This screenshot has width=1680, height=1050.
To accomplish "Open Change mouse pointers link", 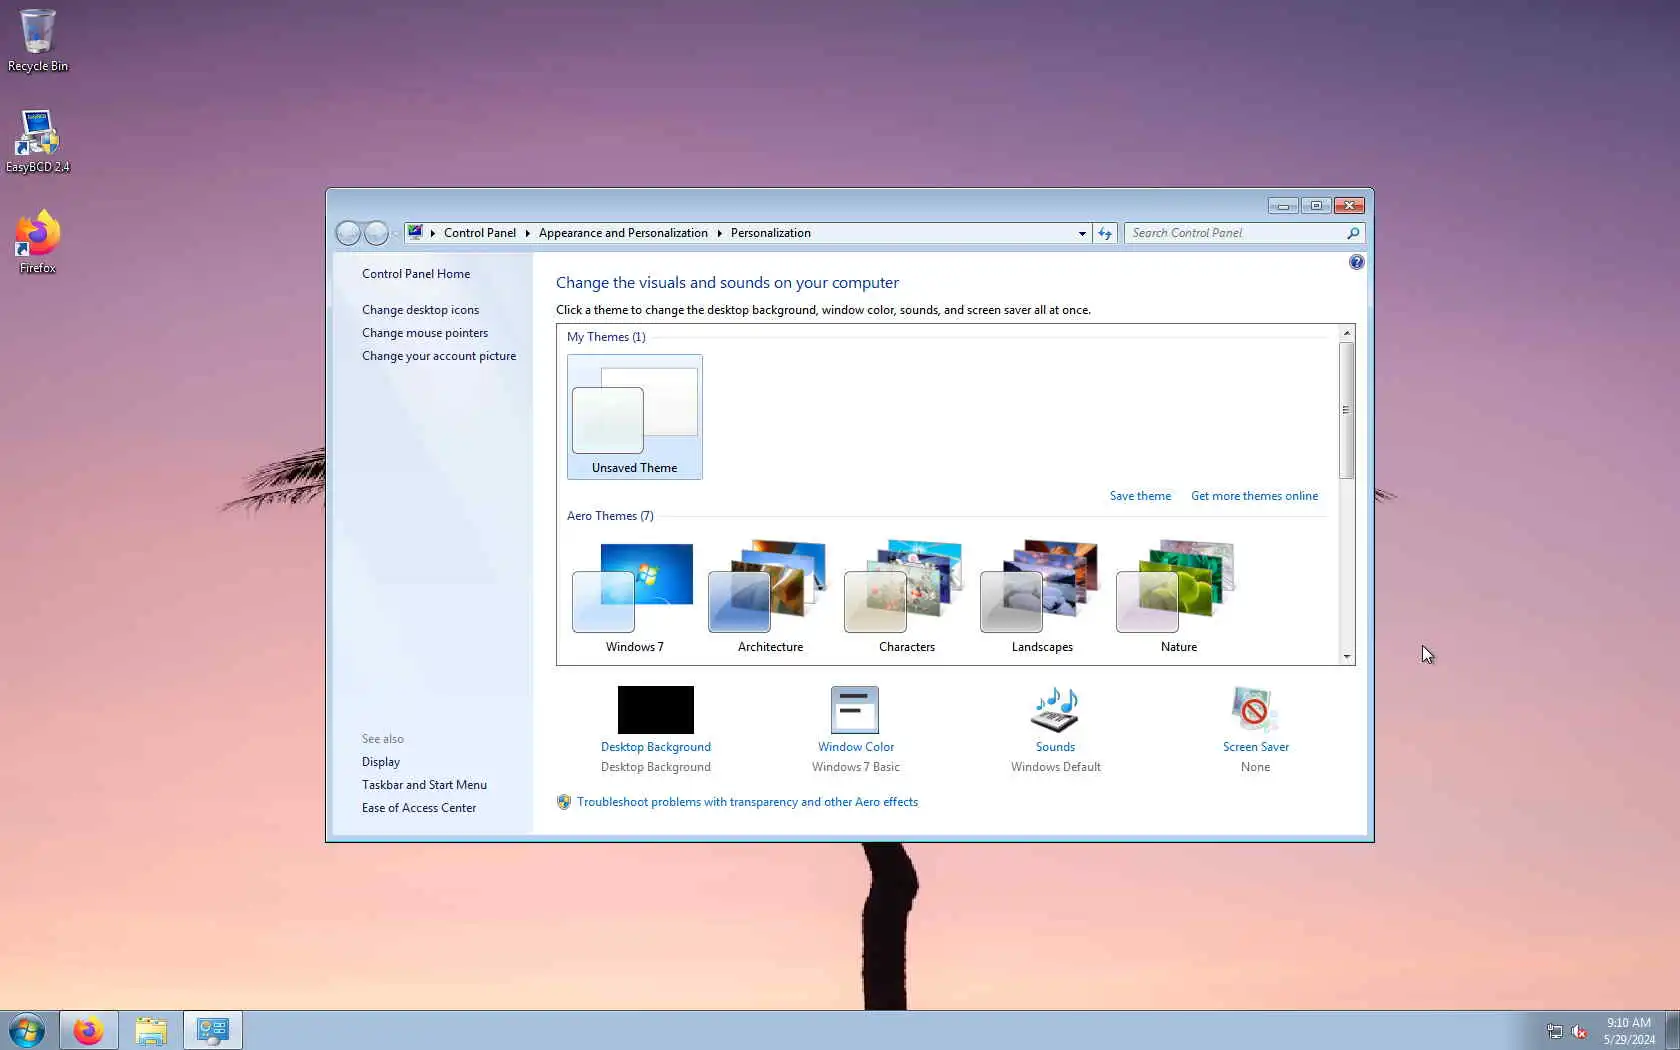I will [x=425, y=333].
